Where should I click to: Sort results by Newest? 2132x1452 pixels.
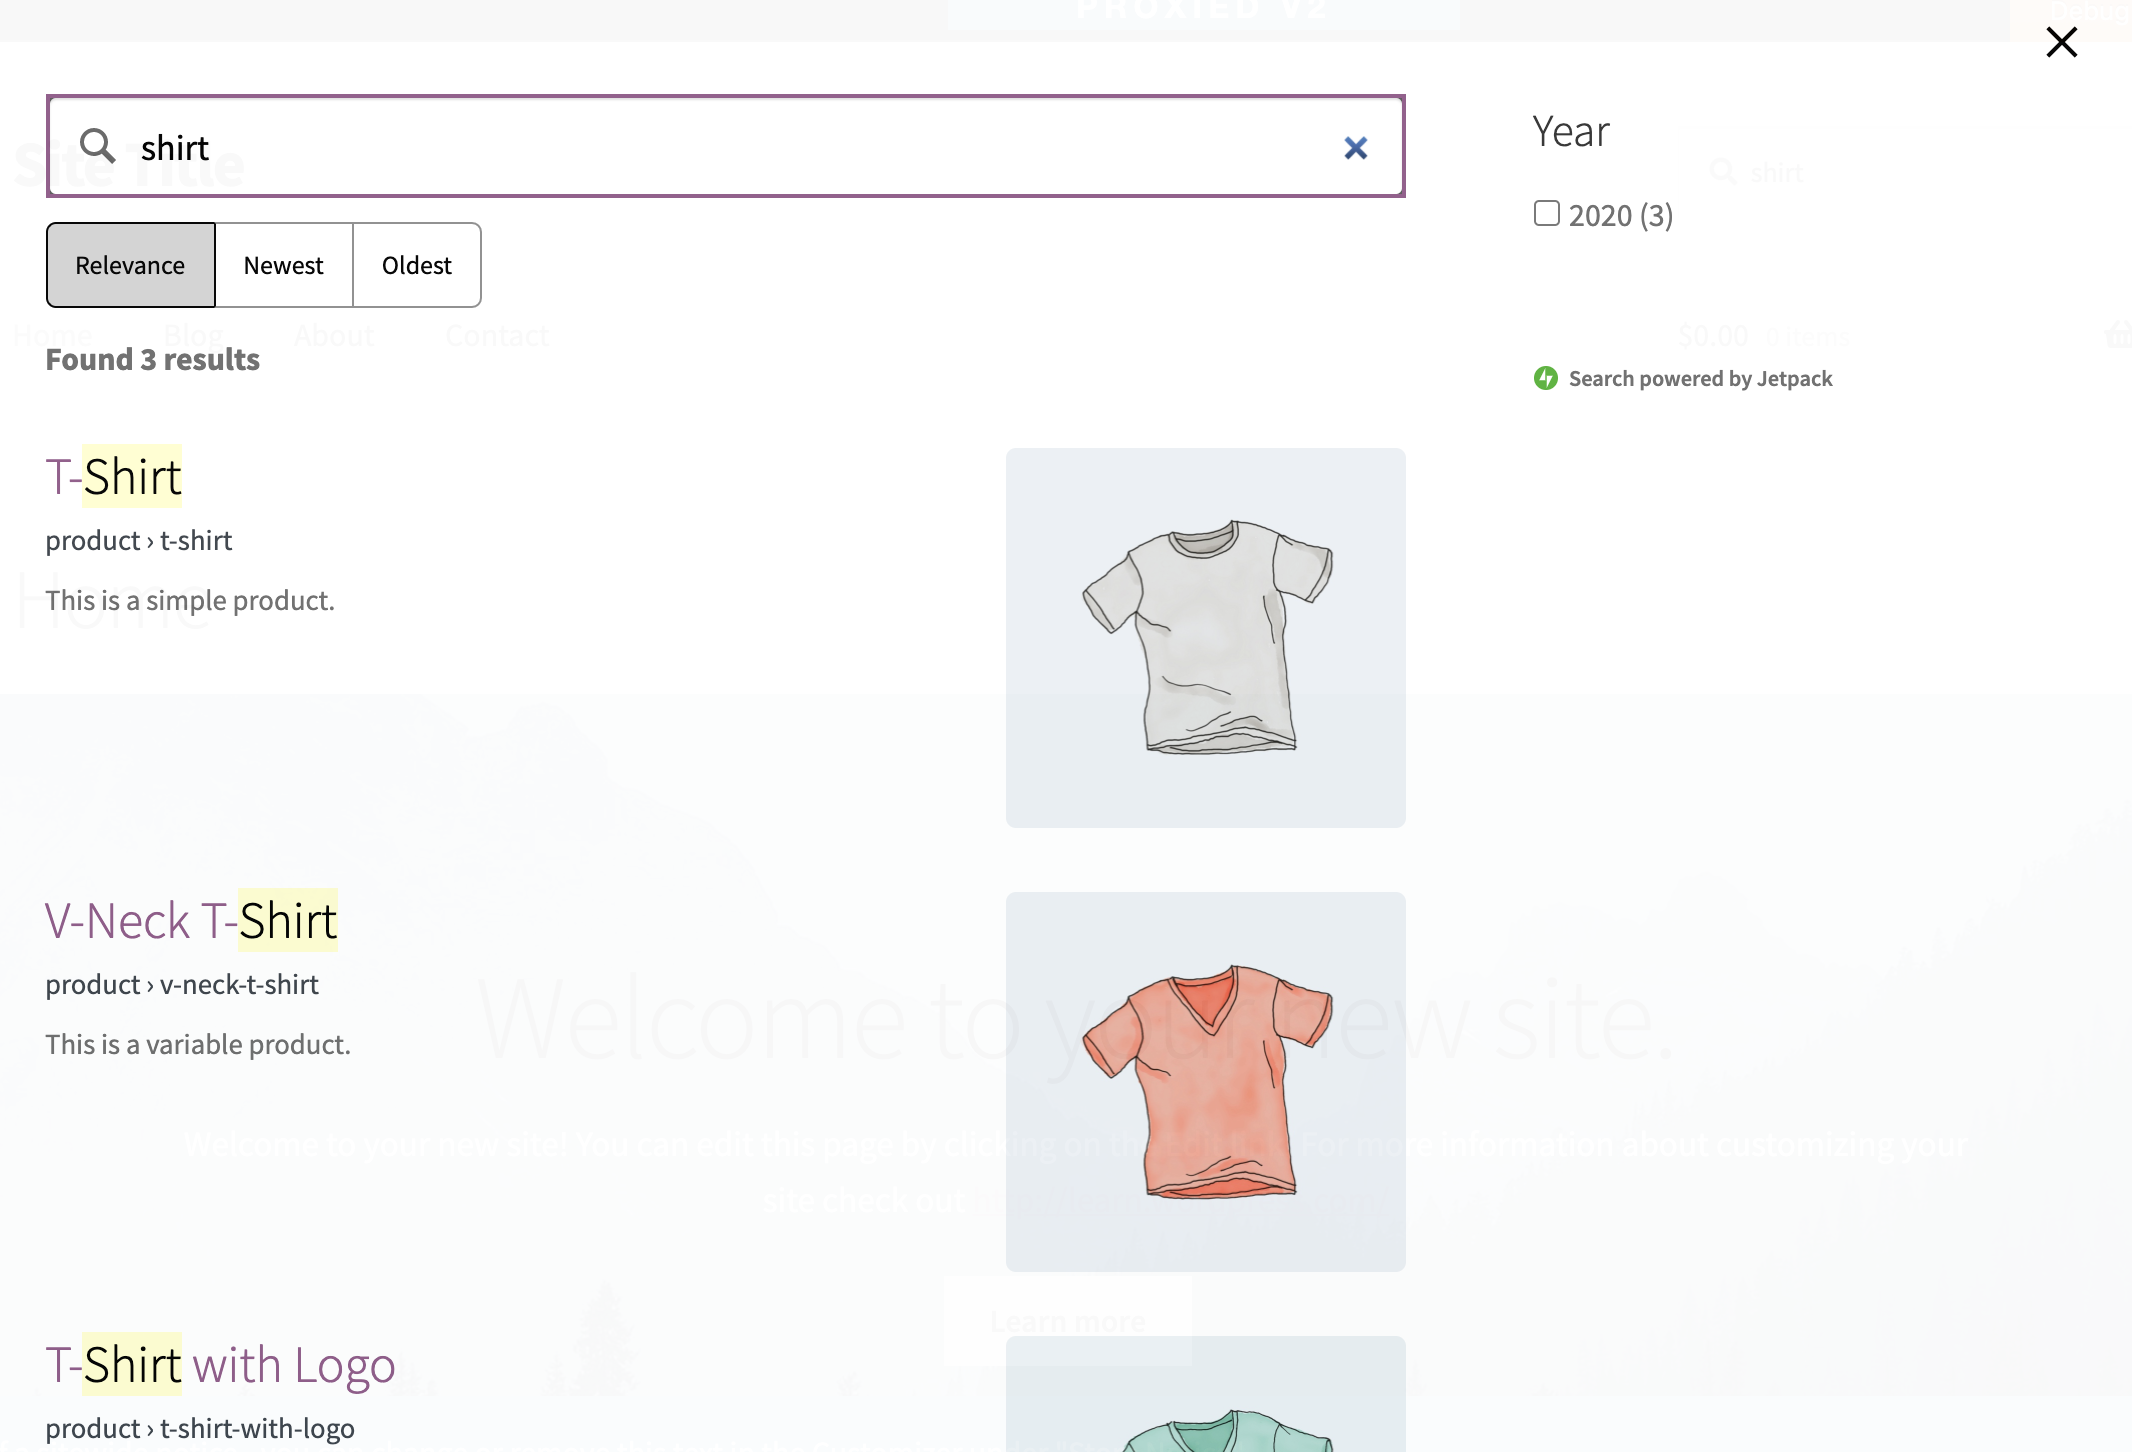tap(284, 265)
